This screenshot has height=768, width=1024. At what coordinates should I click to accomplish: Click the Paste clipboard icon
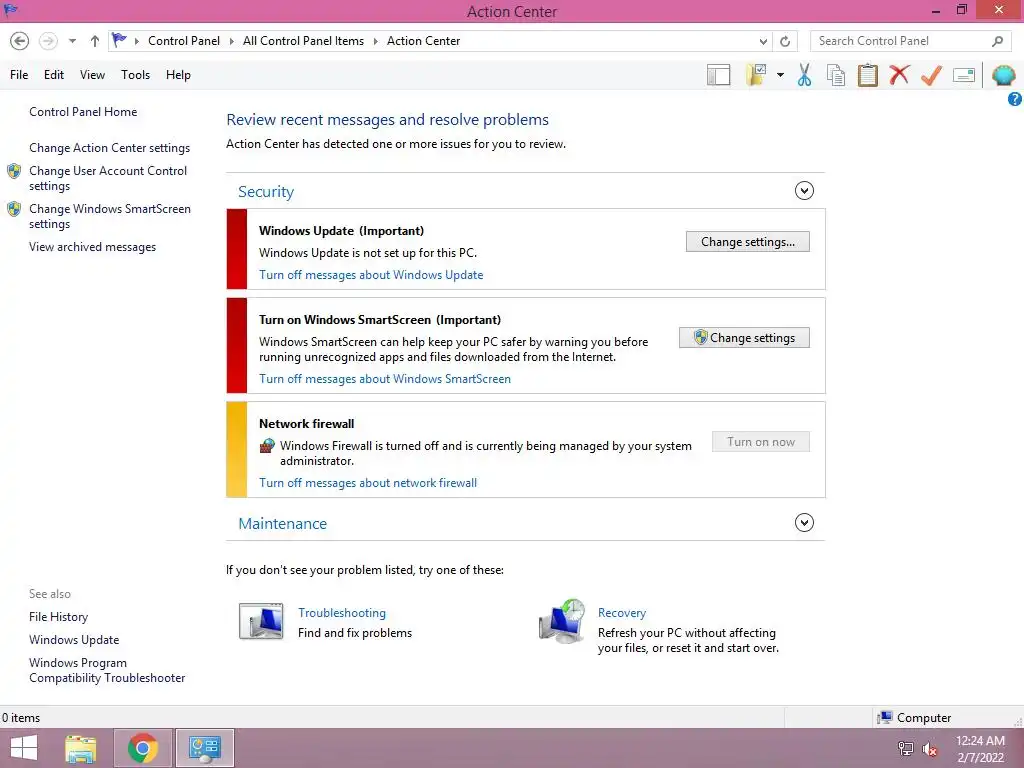(867, 75)
